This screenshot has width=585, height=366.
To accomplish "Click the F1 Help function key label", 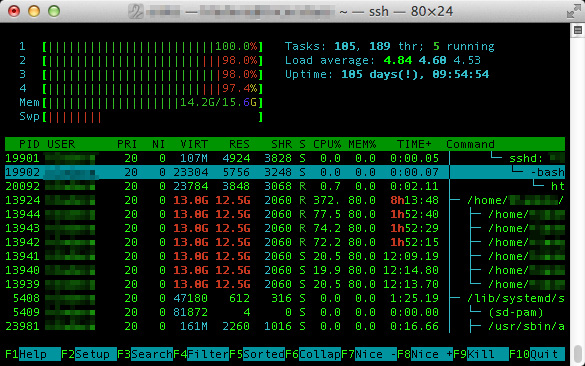I will click(x=33, y=354).
